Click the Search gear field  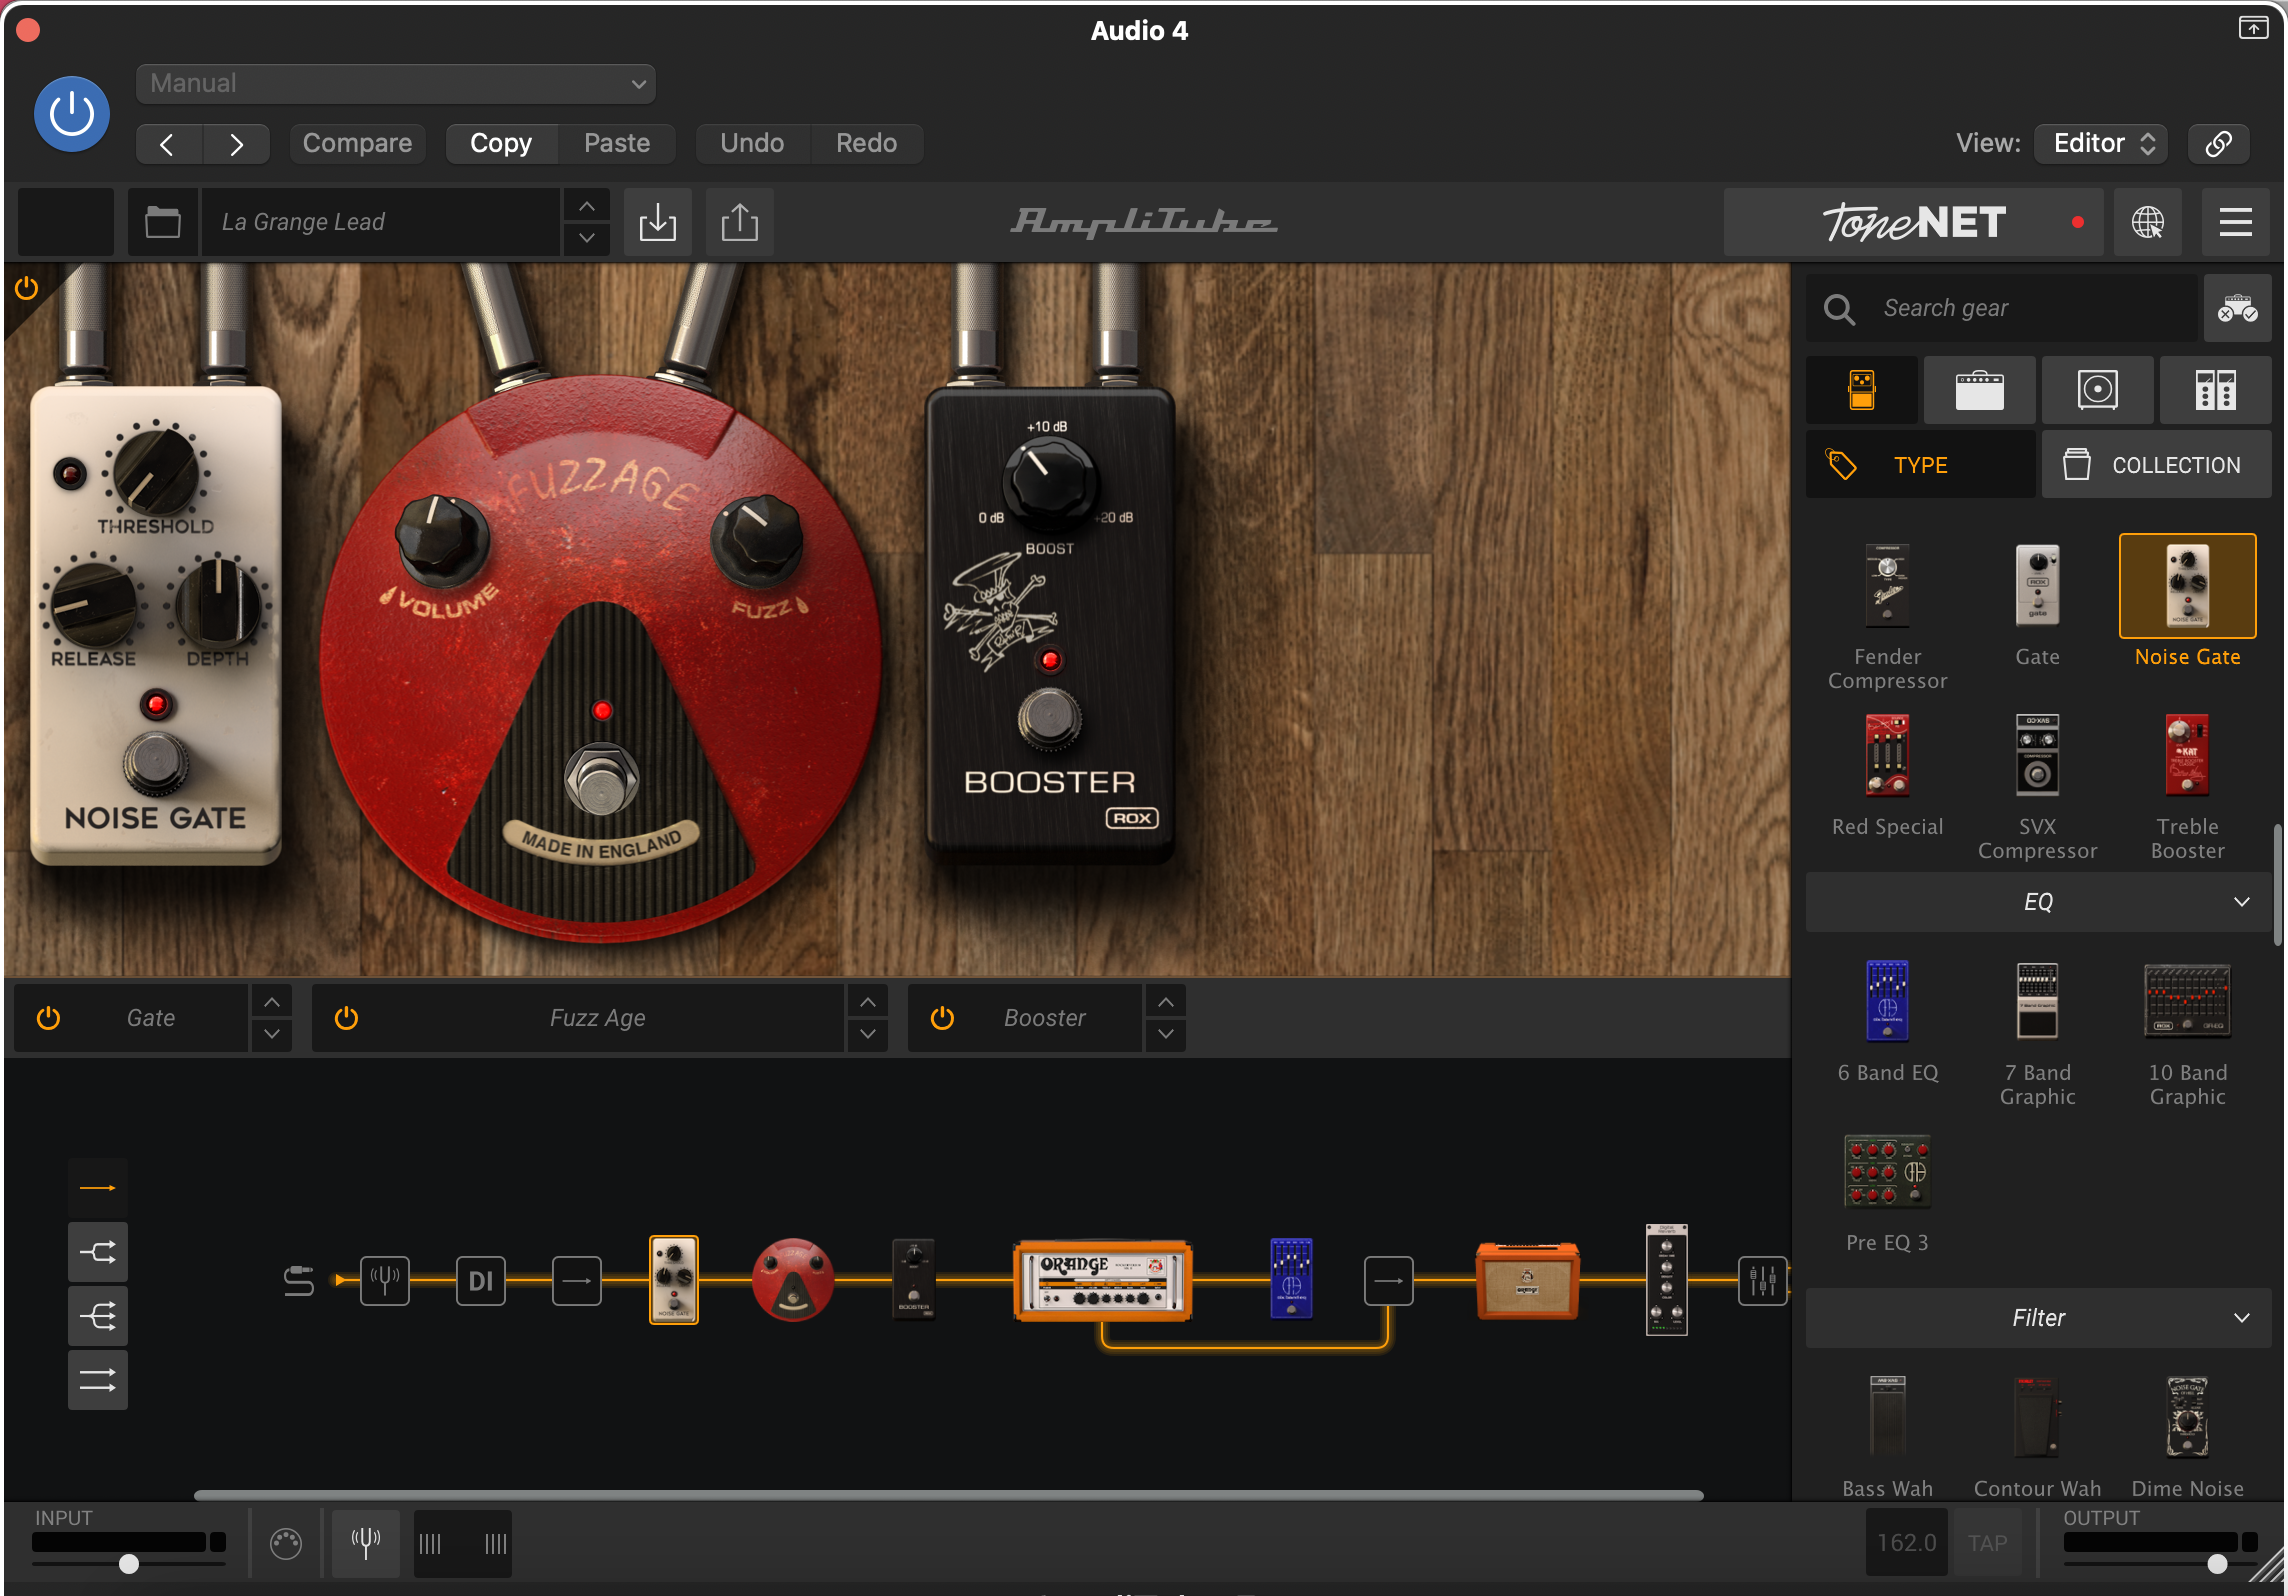pyautogui.click(x=2002, y=308)
